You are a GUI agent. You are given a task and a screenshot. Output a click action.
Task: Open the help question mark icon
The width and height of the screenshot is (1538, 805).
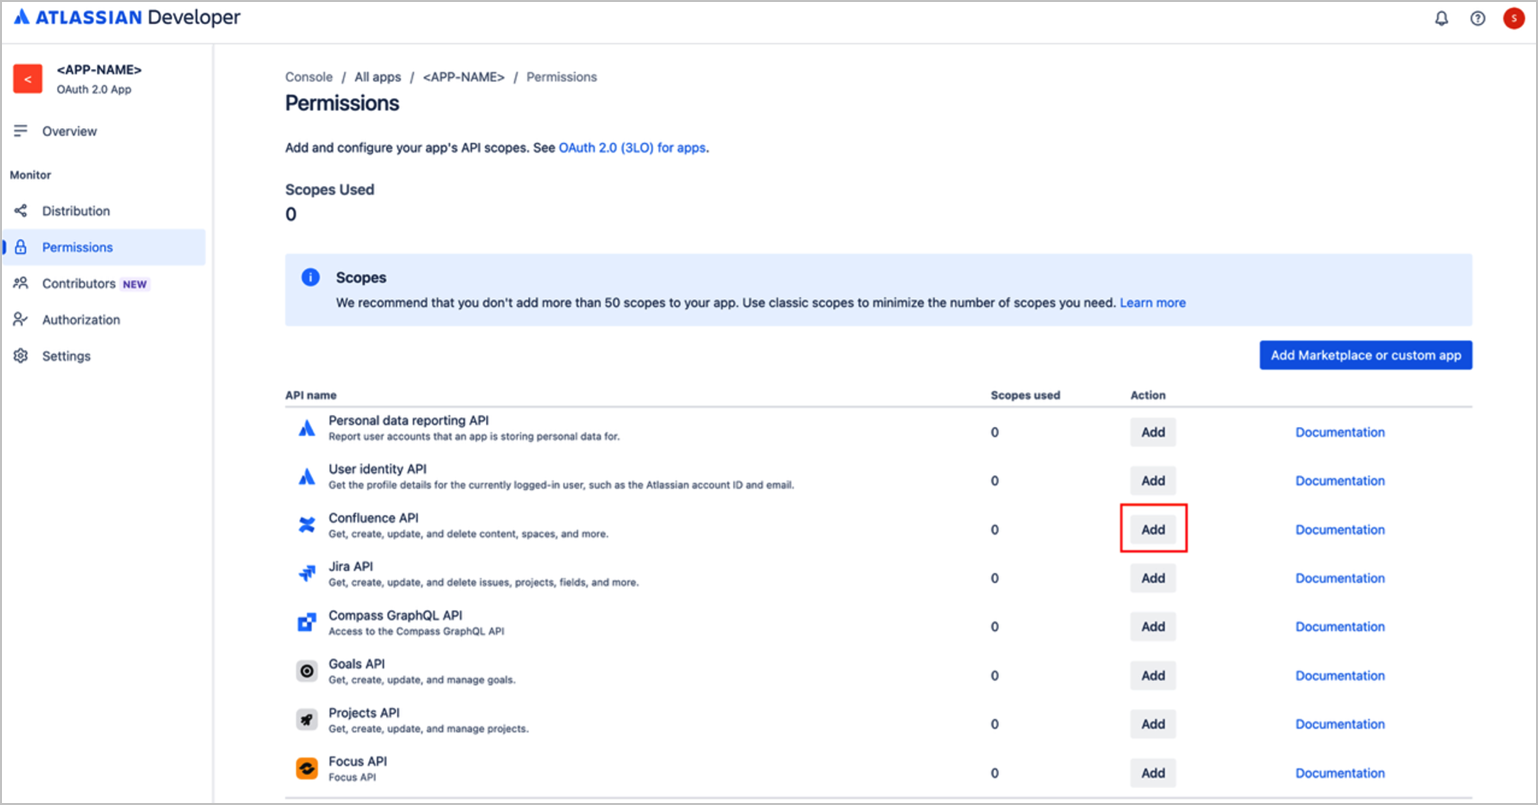tap(1477, 18)
